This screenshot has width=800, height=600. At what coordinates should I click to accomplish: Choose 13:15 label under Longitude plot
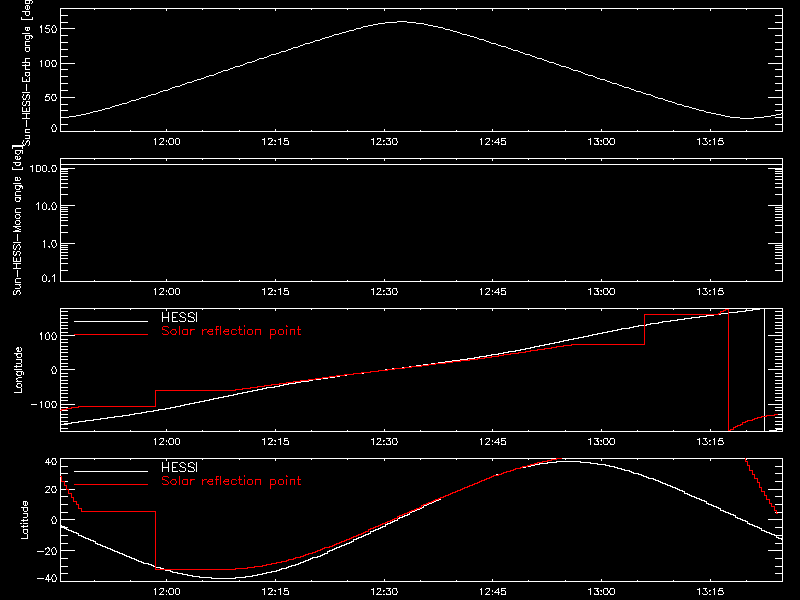[x=710, y=441]
